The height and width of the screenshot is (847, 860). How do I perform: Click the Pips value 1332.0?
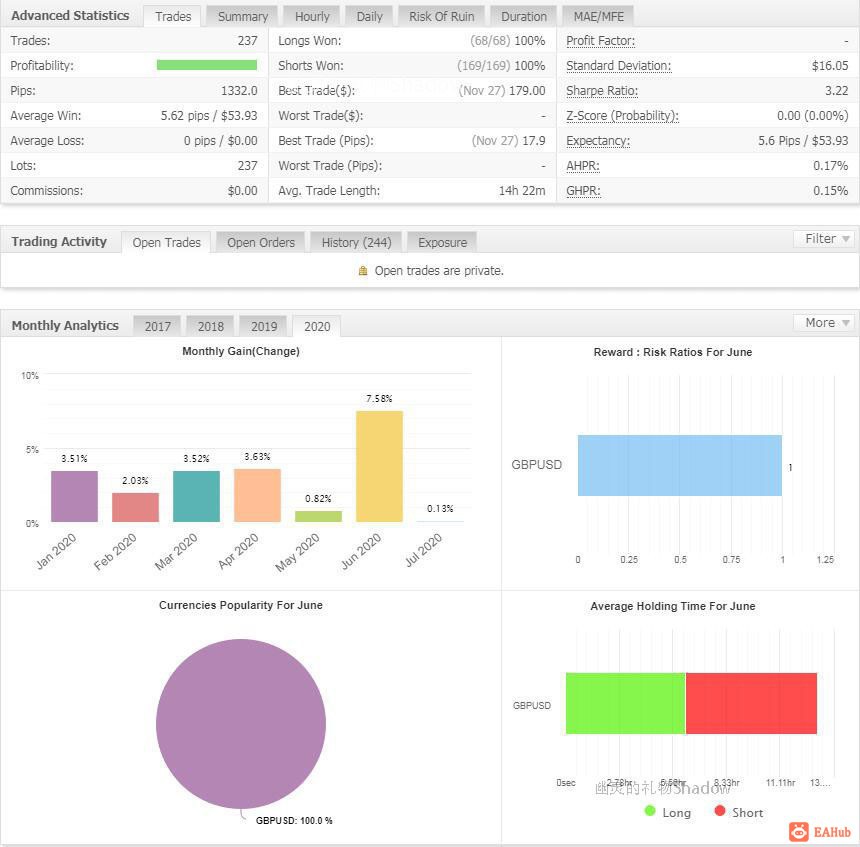[239, 91]
